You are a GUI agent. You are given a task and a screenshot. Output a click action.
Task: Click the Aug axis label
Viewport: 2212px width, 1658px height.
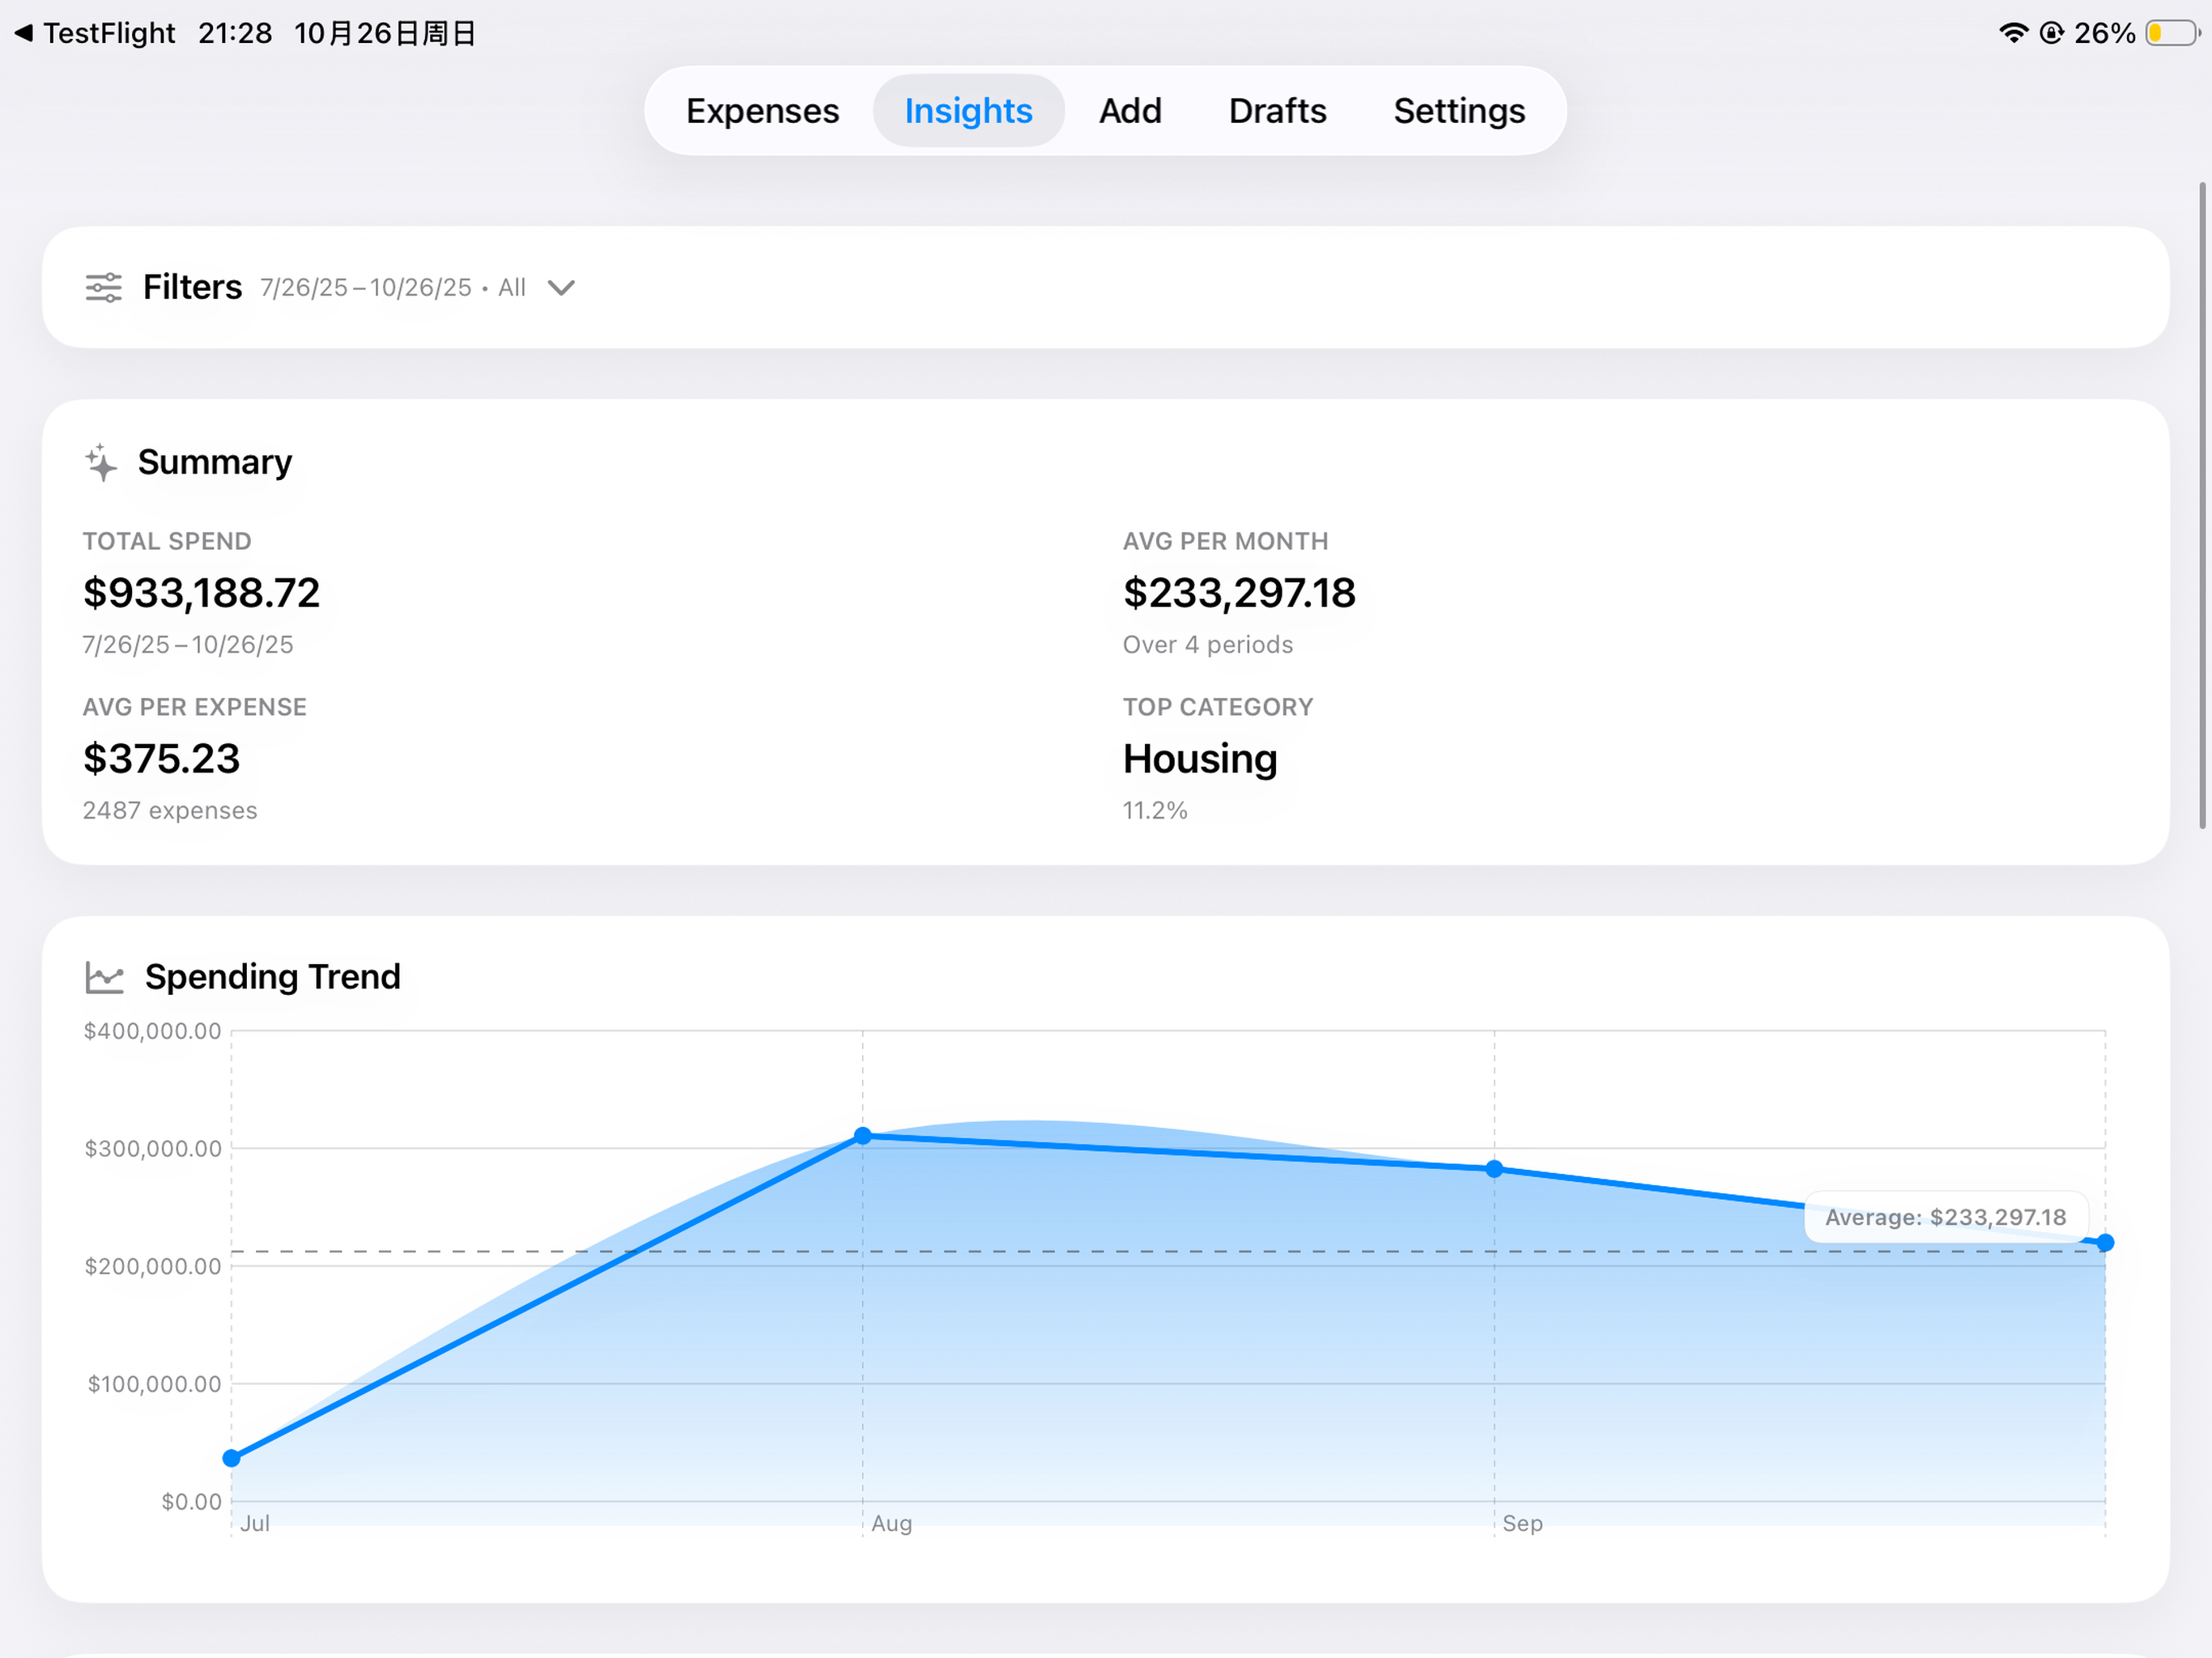tap(891, 1523)
